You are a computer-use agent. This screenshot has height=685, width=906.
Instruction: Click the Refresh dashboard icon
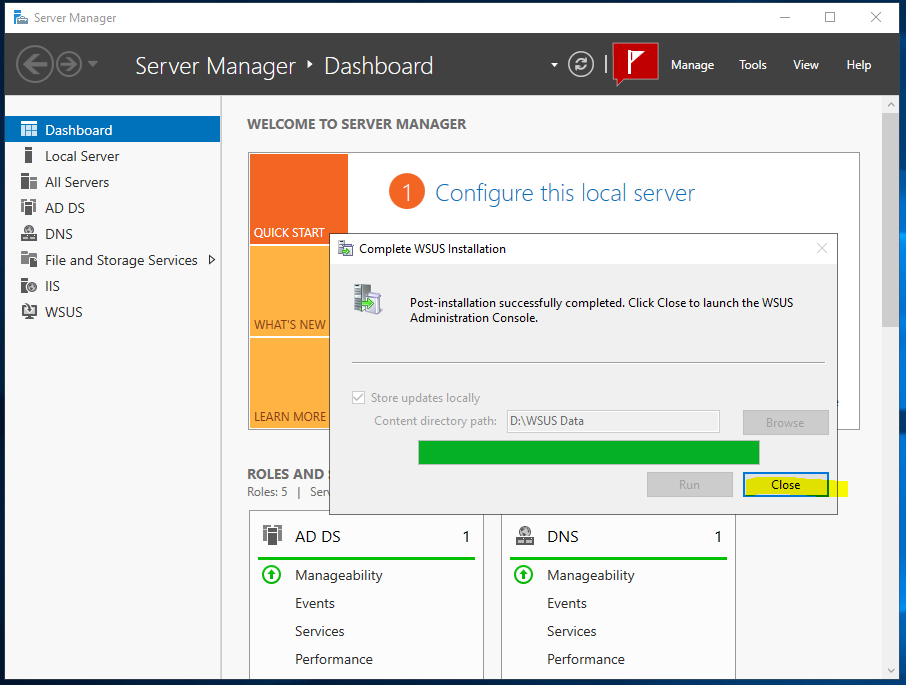click(581, 64)
